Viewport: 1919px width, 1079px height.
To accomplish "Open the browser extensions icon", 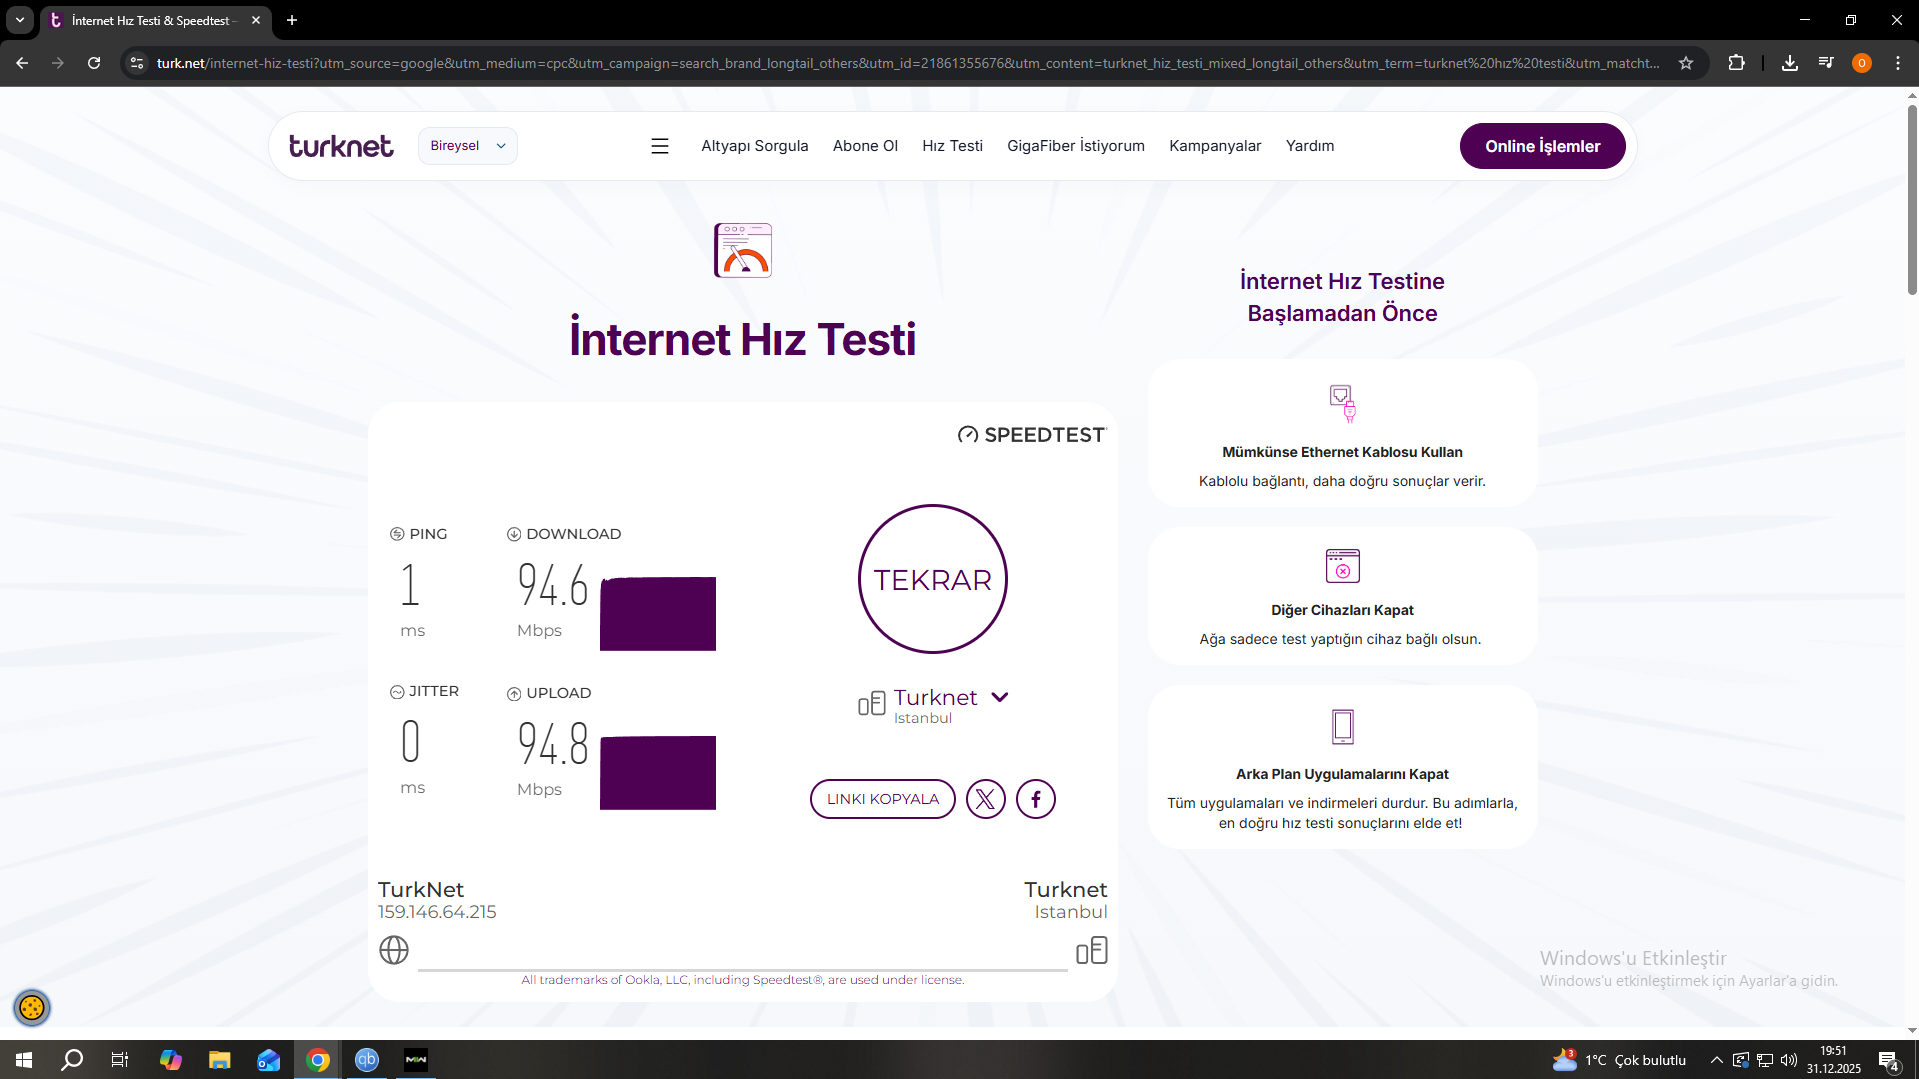I will click(x=1737, y=63).
